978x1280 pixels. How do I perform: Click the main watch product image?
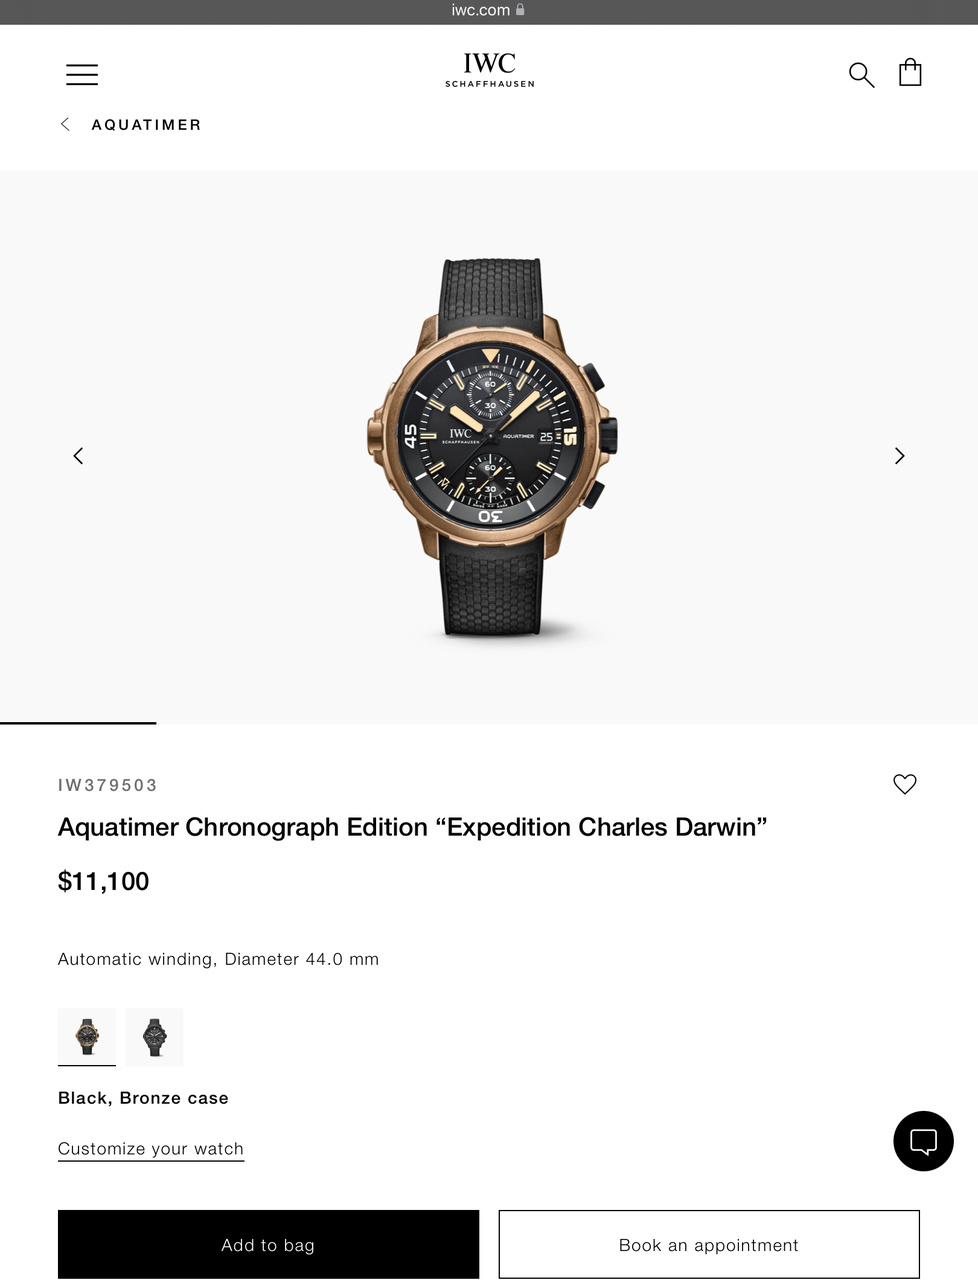(x=492, y=447)
